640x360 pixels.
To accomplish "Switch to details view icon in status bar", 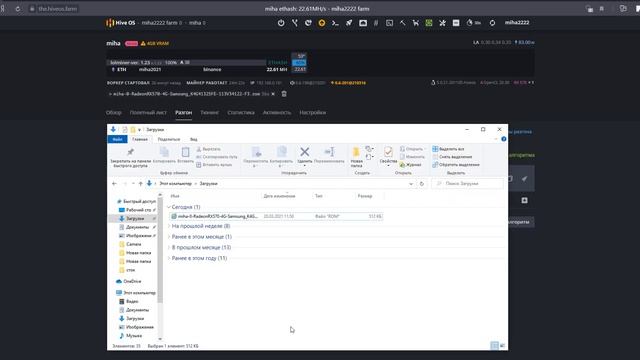I will tap(494, 346).
